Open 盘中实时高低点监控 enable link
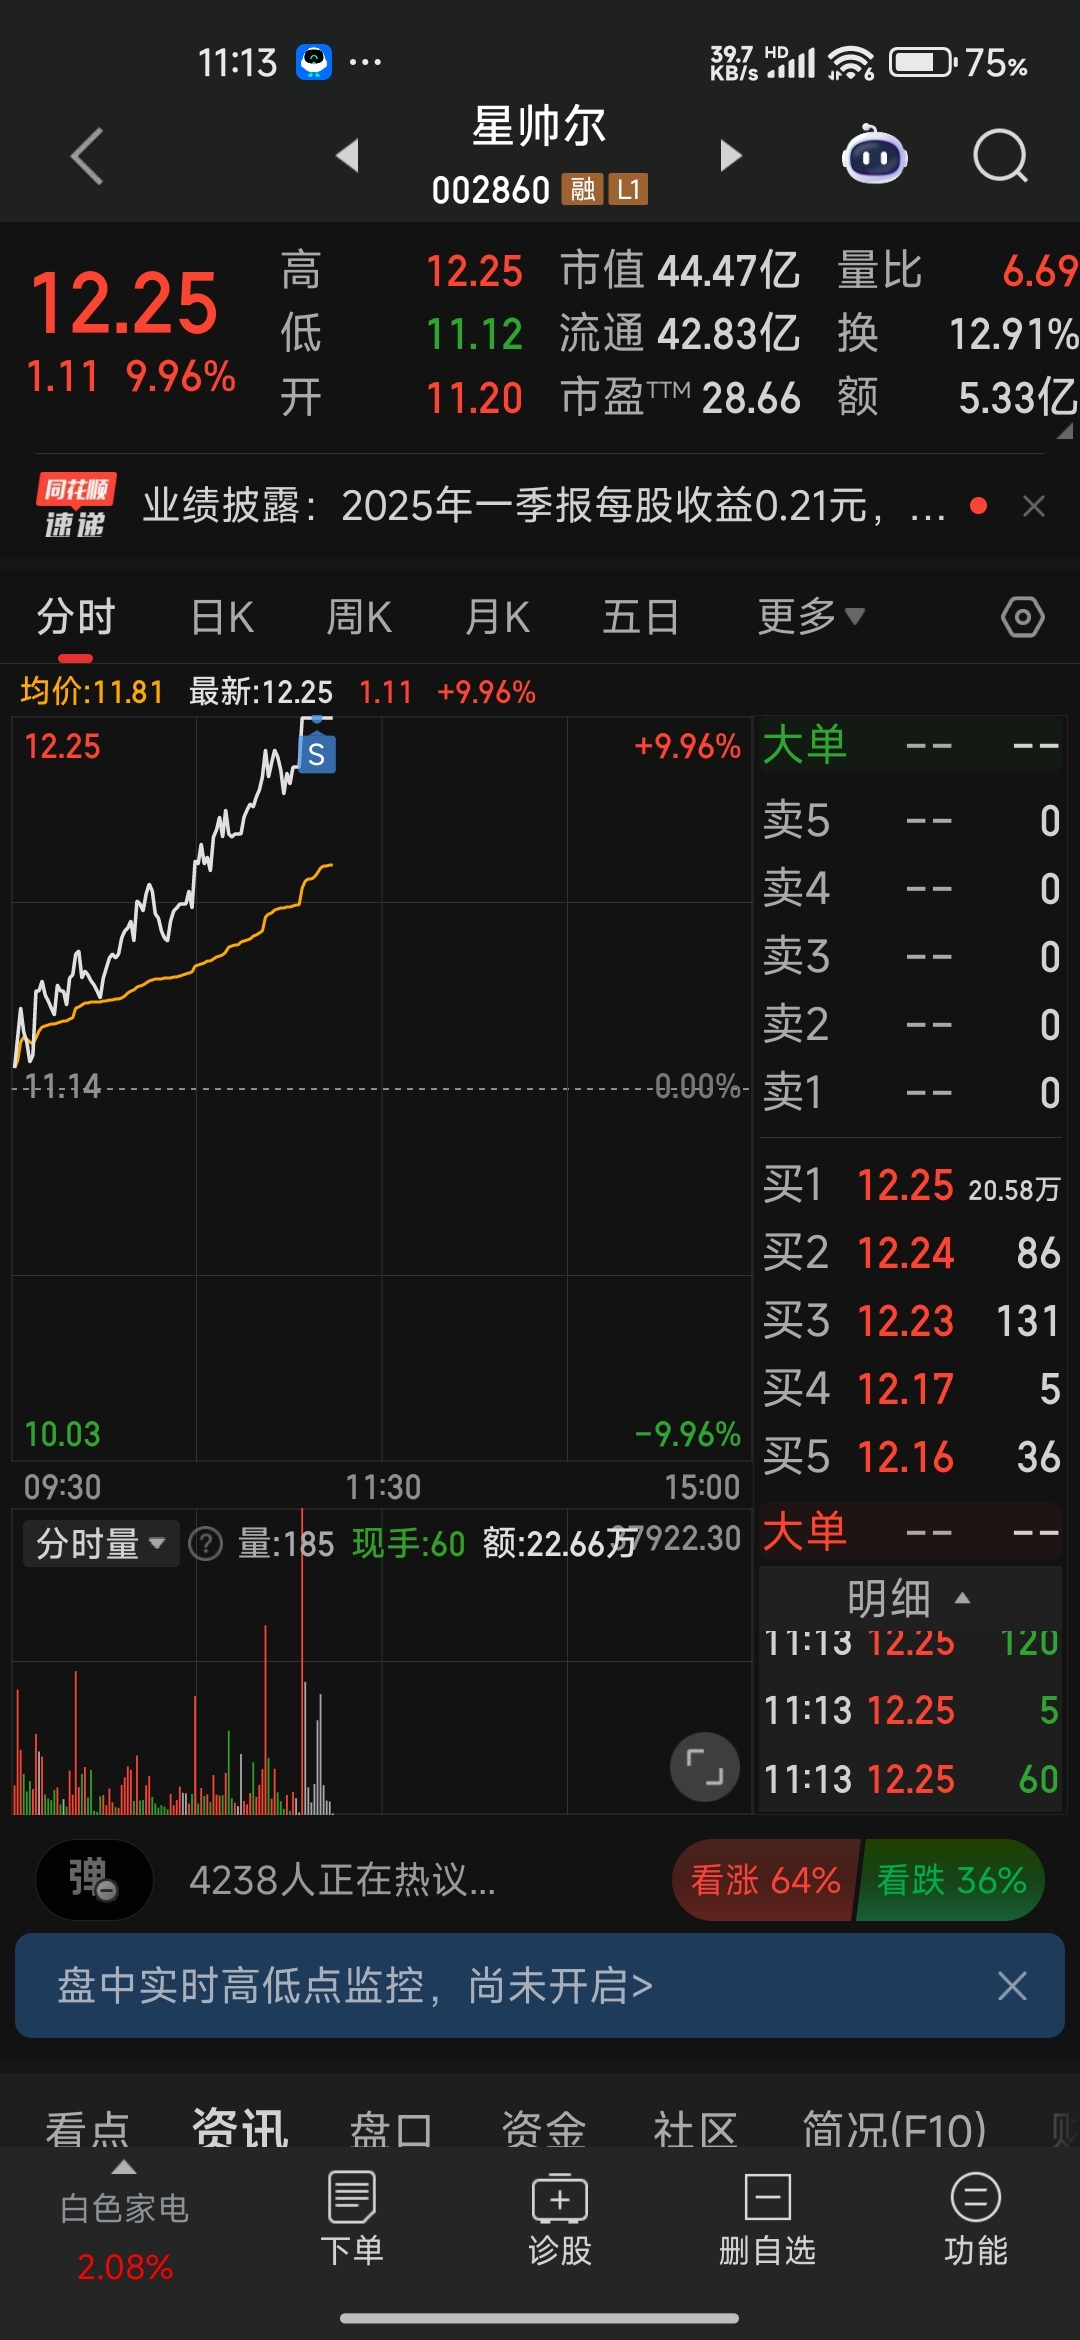This screenshot has height=2340, width=1080. tap(355, 1986)
